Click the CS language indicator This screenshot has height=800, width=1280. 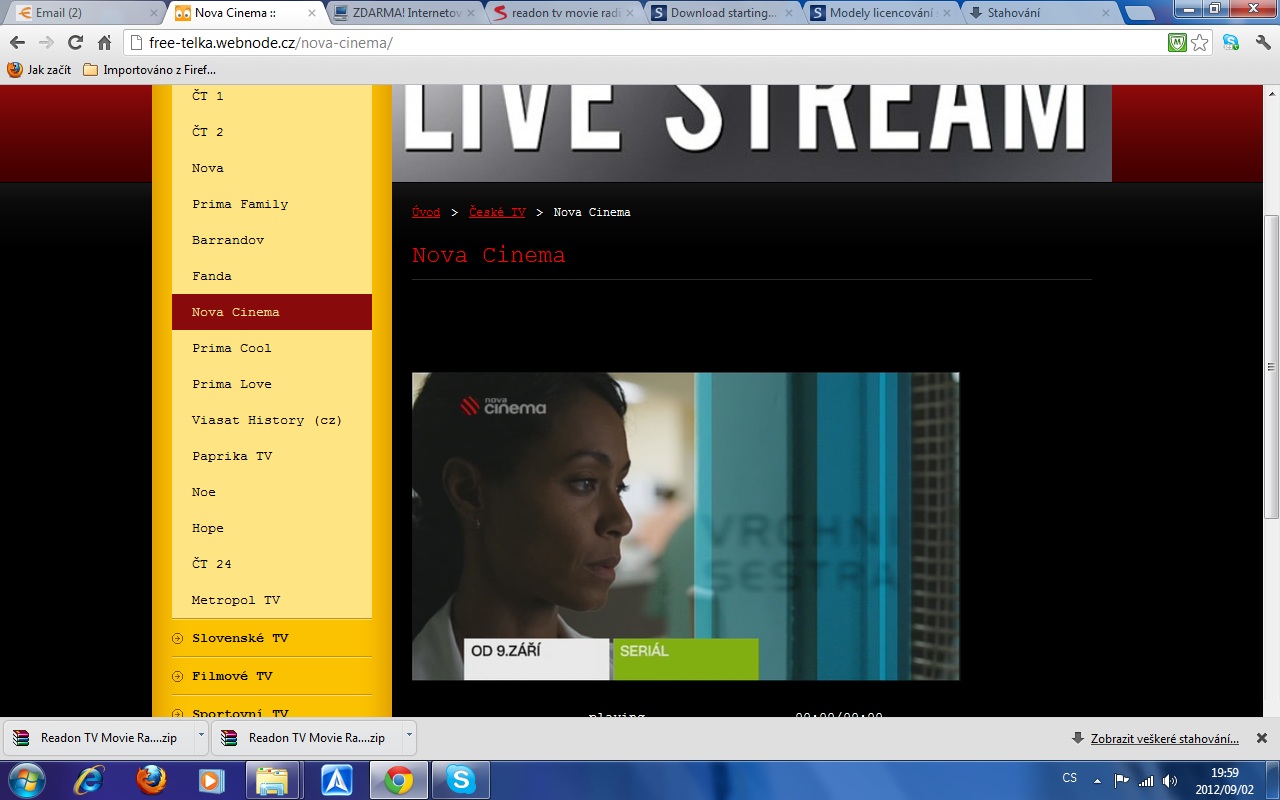click(1070, 778)
